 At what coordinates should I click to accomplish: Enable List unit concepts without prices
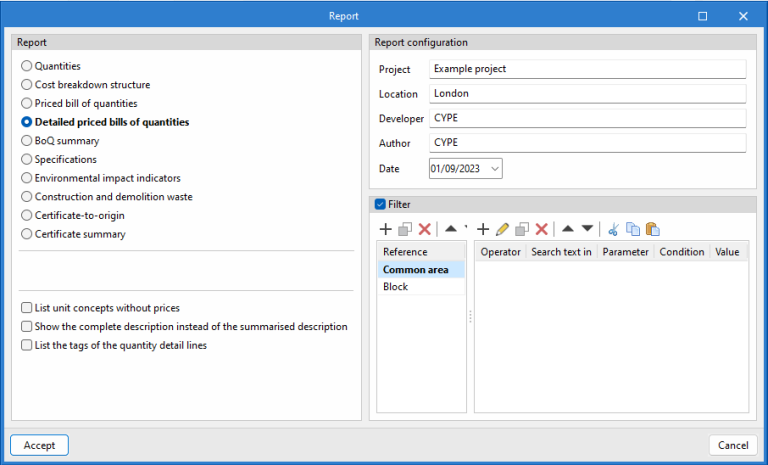[x=100, y=308]
